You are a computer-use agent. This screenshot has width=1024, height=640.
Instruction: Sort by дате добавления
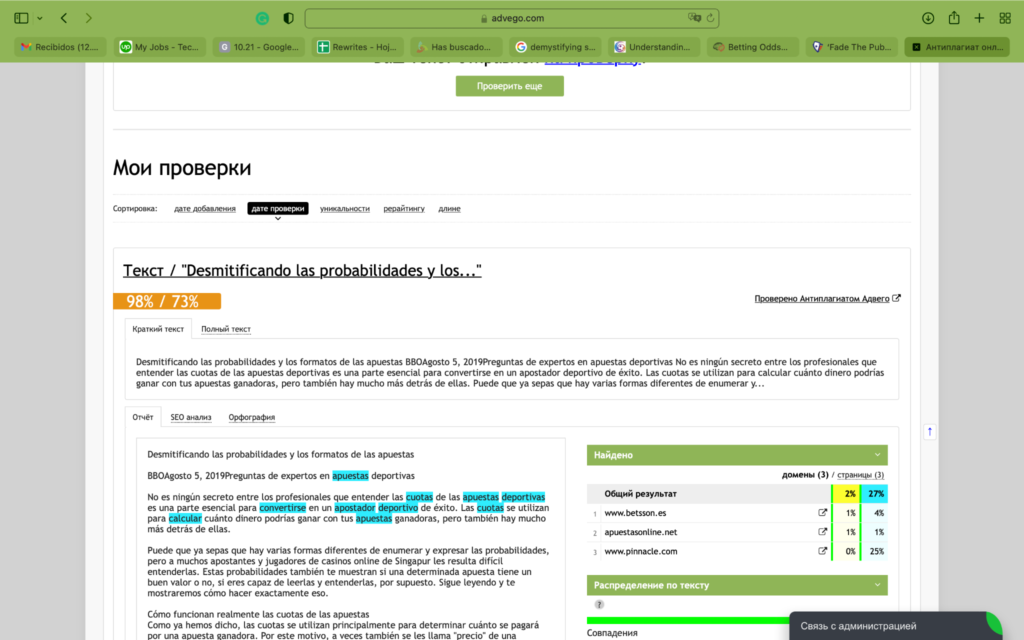point(204,209)
